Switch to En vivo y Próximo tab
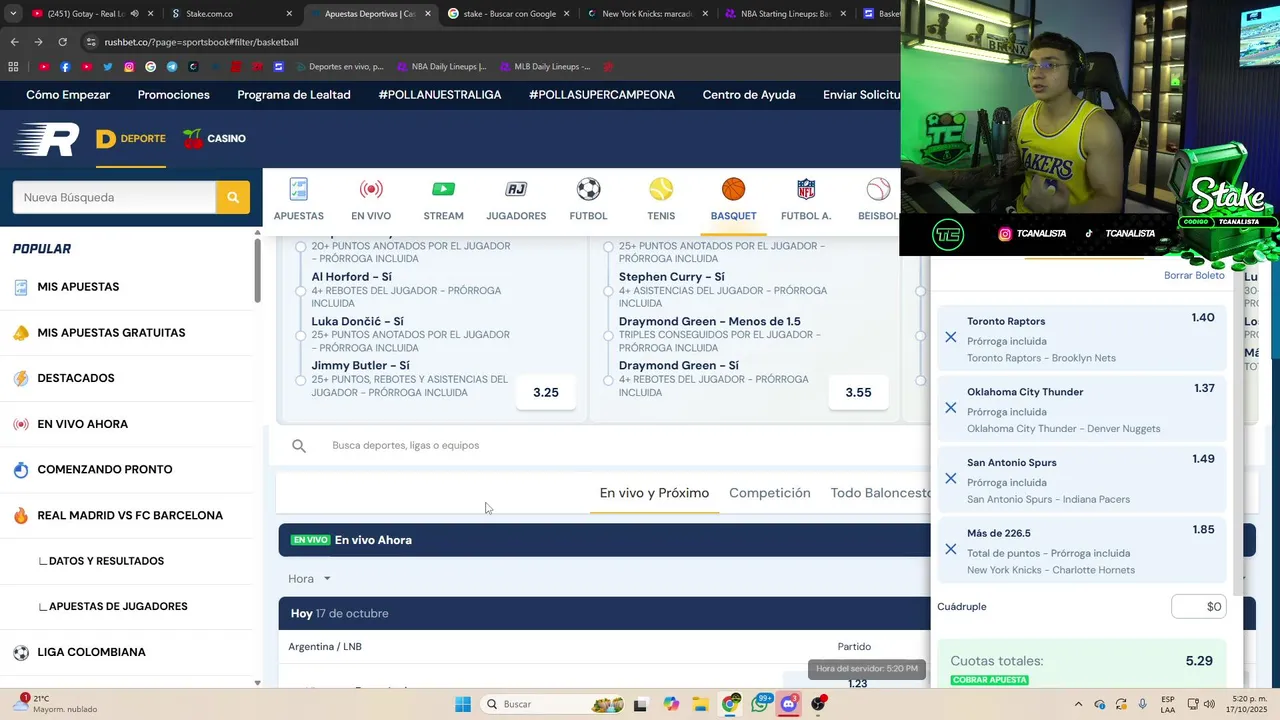 [654, 493]
